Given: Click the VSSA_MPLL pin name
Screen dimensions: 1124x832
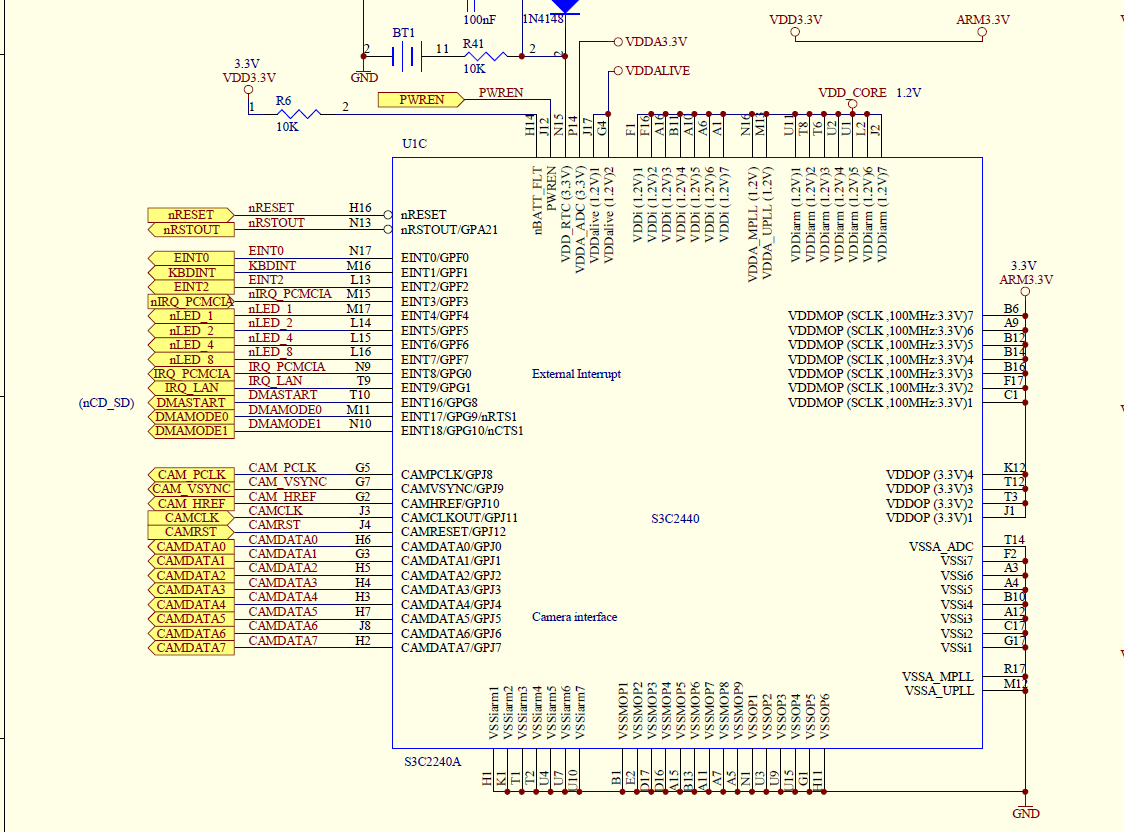Looking at the screenshot, I should point(938,676).
